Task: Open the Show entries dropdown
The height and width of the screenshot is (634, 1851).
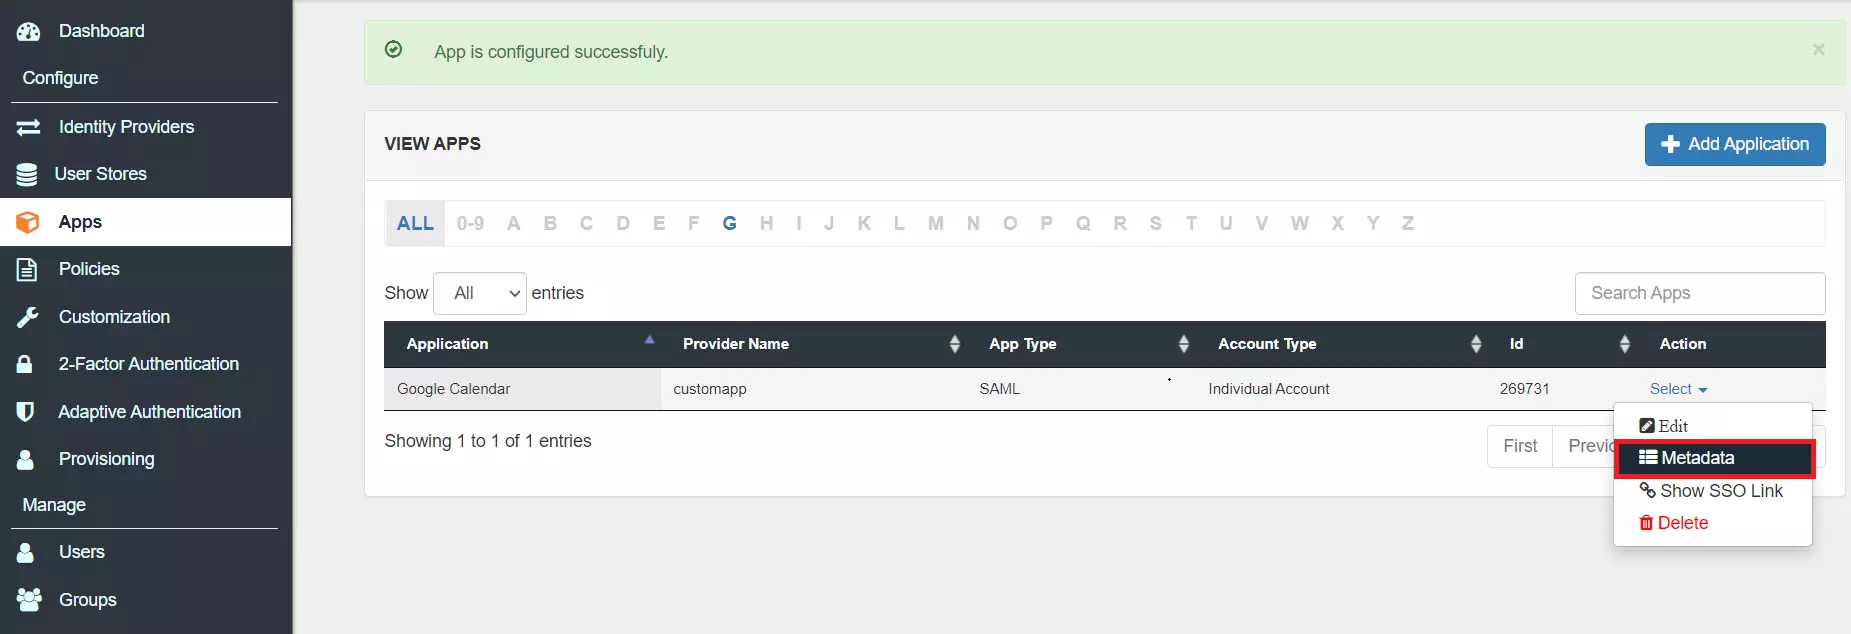Action: click(480, 293)
